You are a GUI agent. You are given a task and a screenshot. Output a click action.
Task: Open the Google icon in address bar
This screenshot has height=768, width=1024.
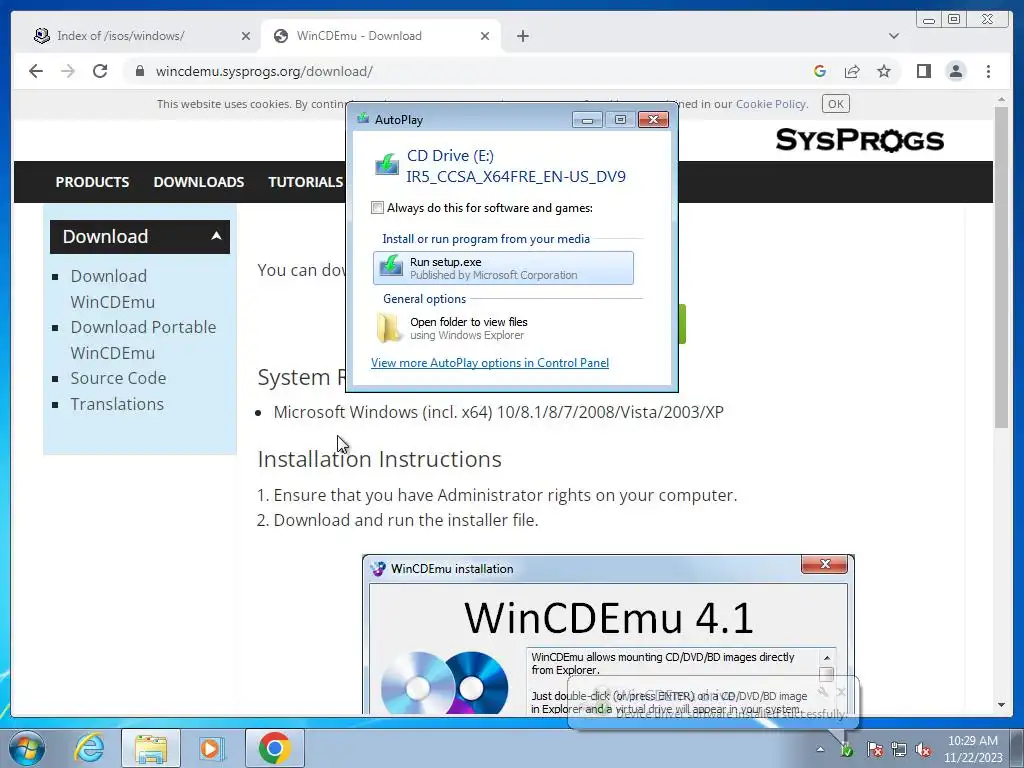click(820, 71)
